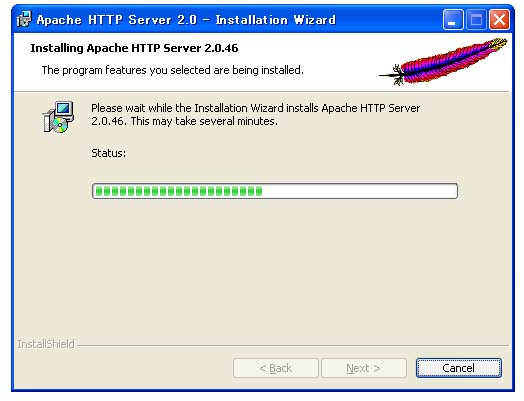Click the Cancel button
524x401 pixels.
[x=458, y=368]
